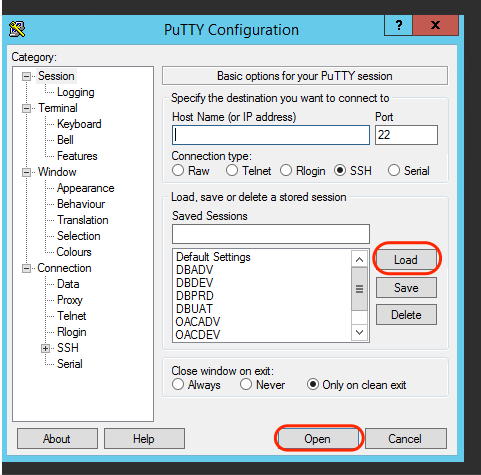Screen dimensions: 481x475
Task: Collapse the Terminal tree node
Action: pos(26,108)
